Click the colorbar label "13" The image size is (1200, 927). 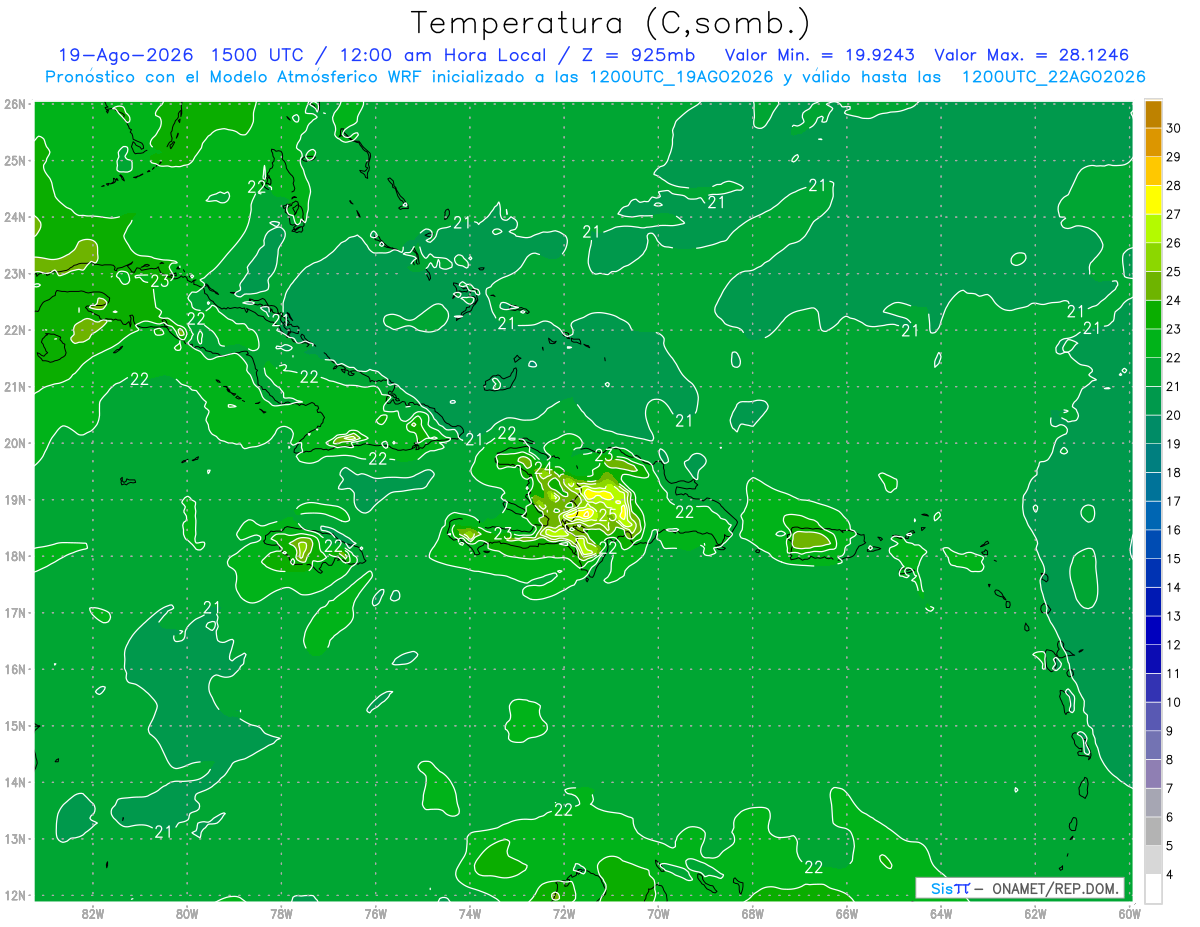coord(1173,616)
